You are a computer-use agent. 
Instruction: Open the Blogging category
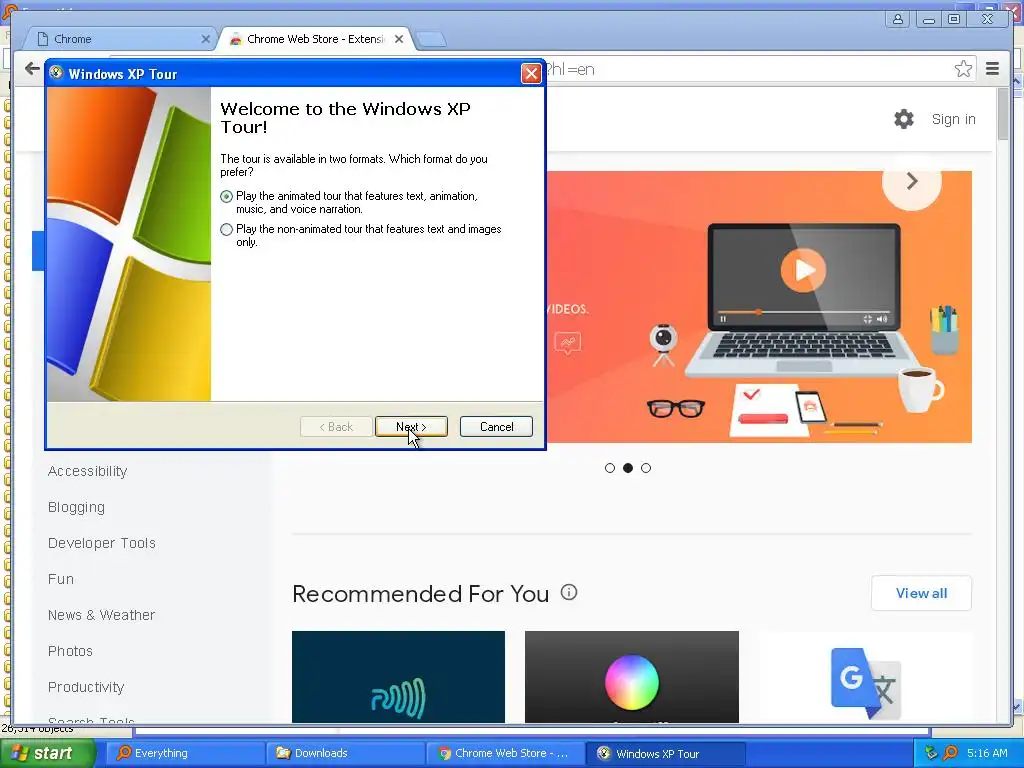76,507
